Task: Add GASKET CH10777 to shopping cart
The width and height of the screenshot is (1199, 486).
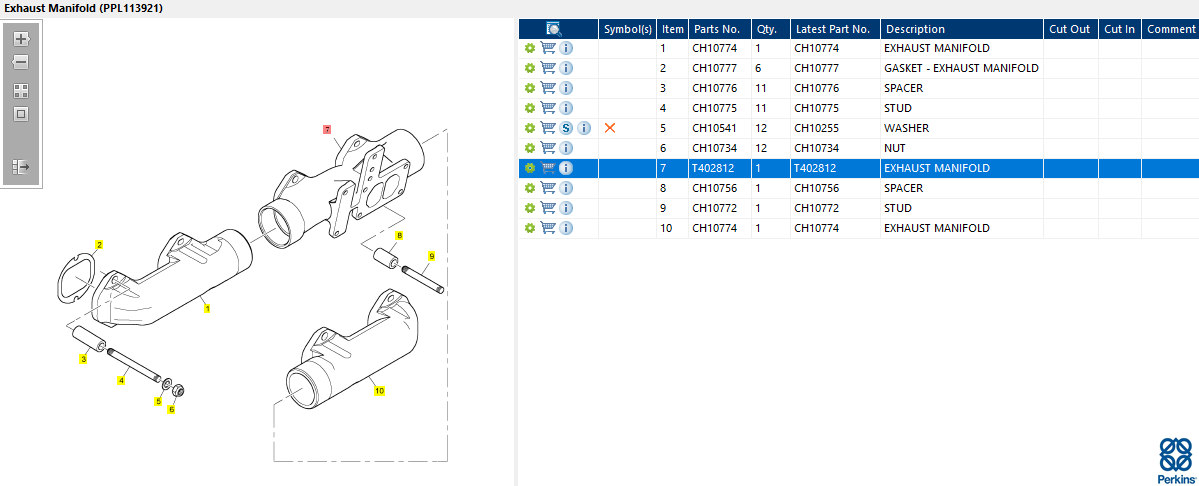Action: [x=548, y=68]
